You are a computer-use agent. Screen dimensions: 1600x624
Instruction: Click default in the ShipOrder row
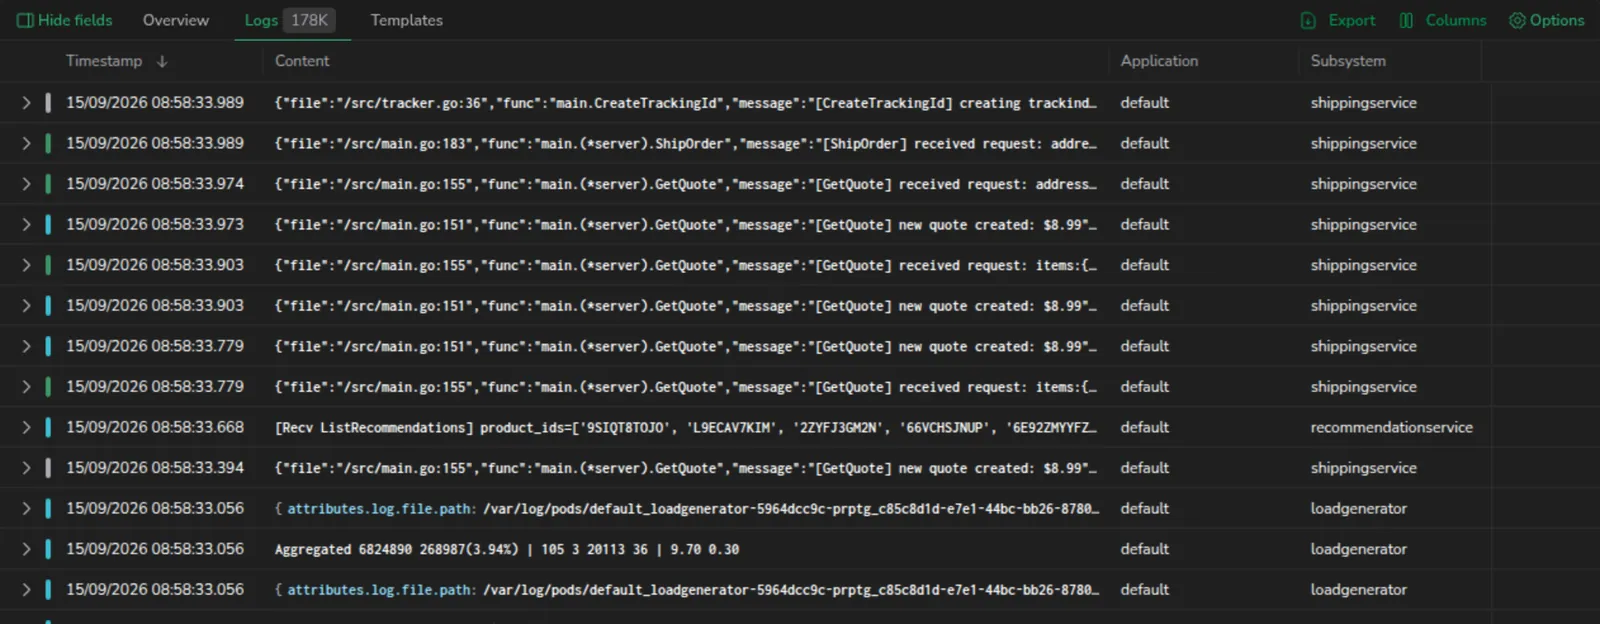point(1144,143)
